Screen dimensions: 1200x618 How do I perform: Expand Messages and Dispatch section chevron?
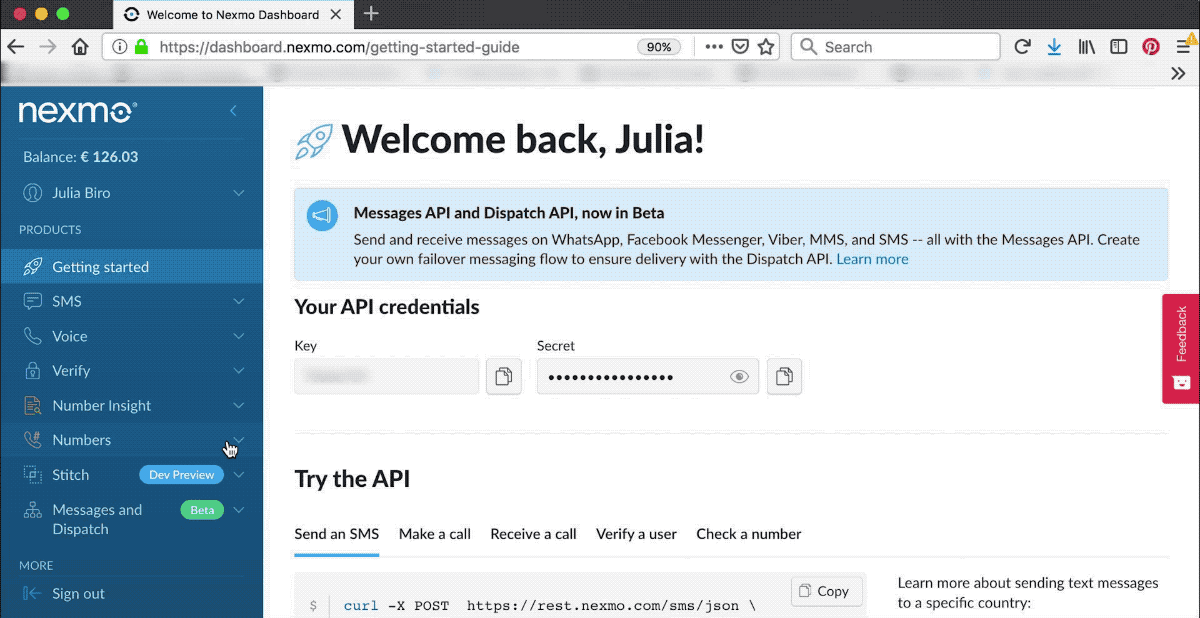tap(239, 510)
